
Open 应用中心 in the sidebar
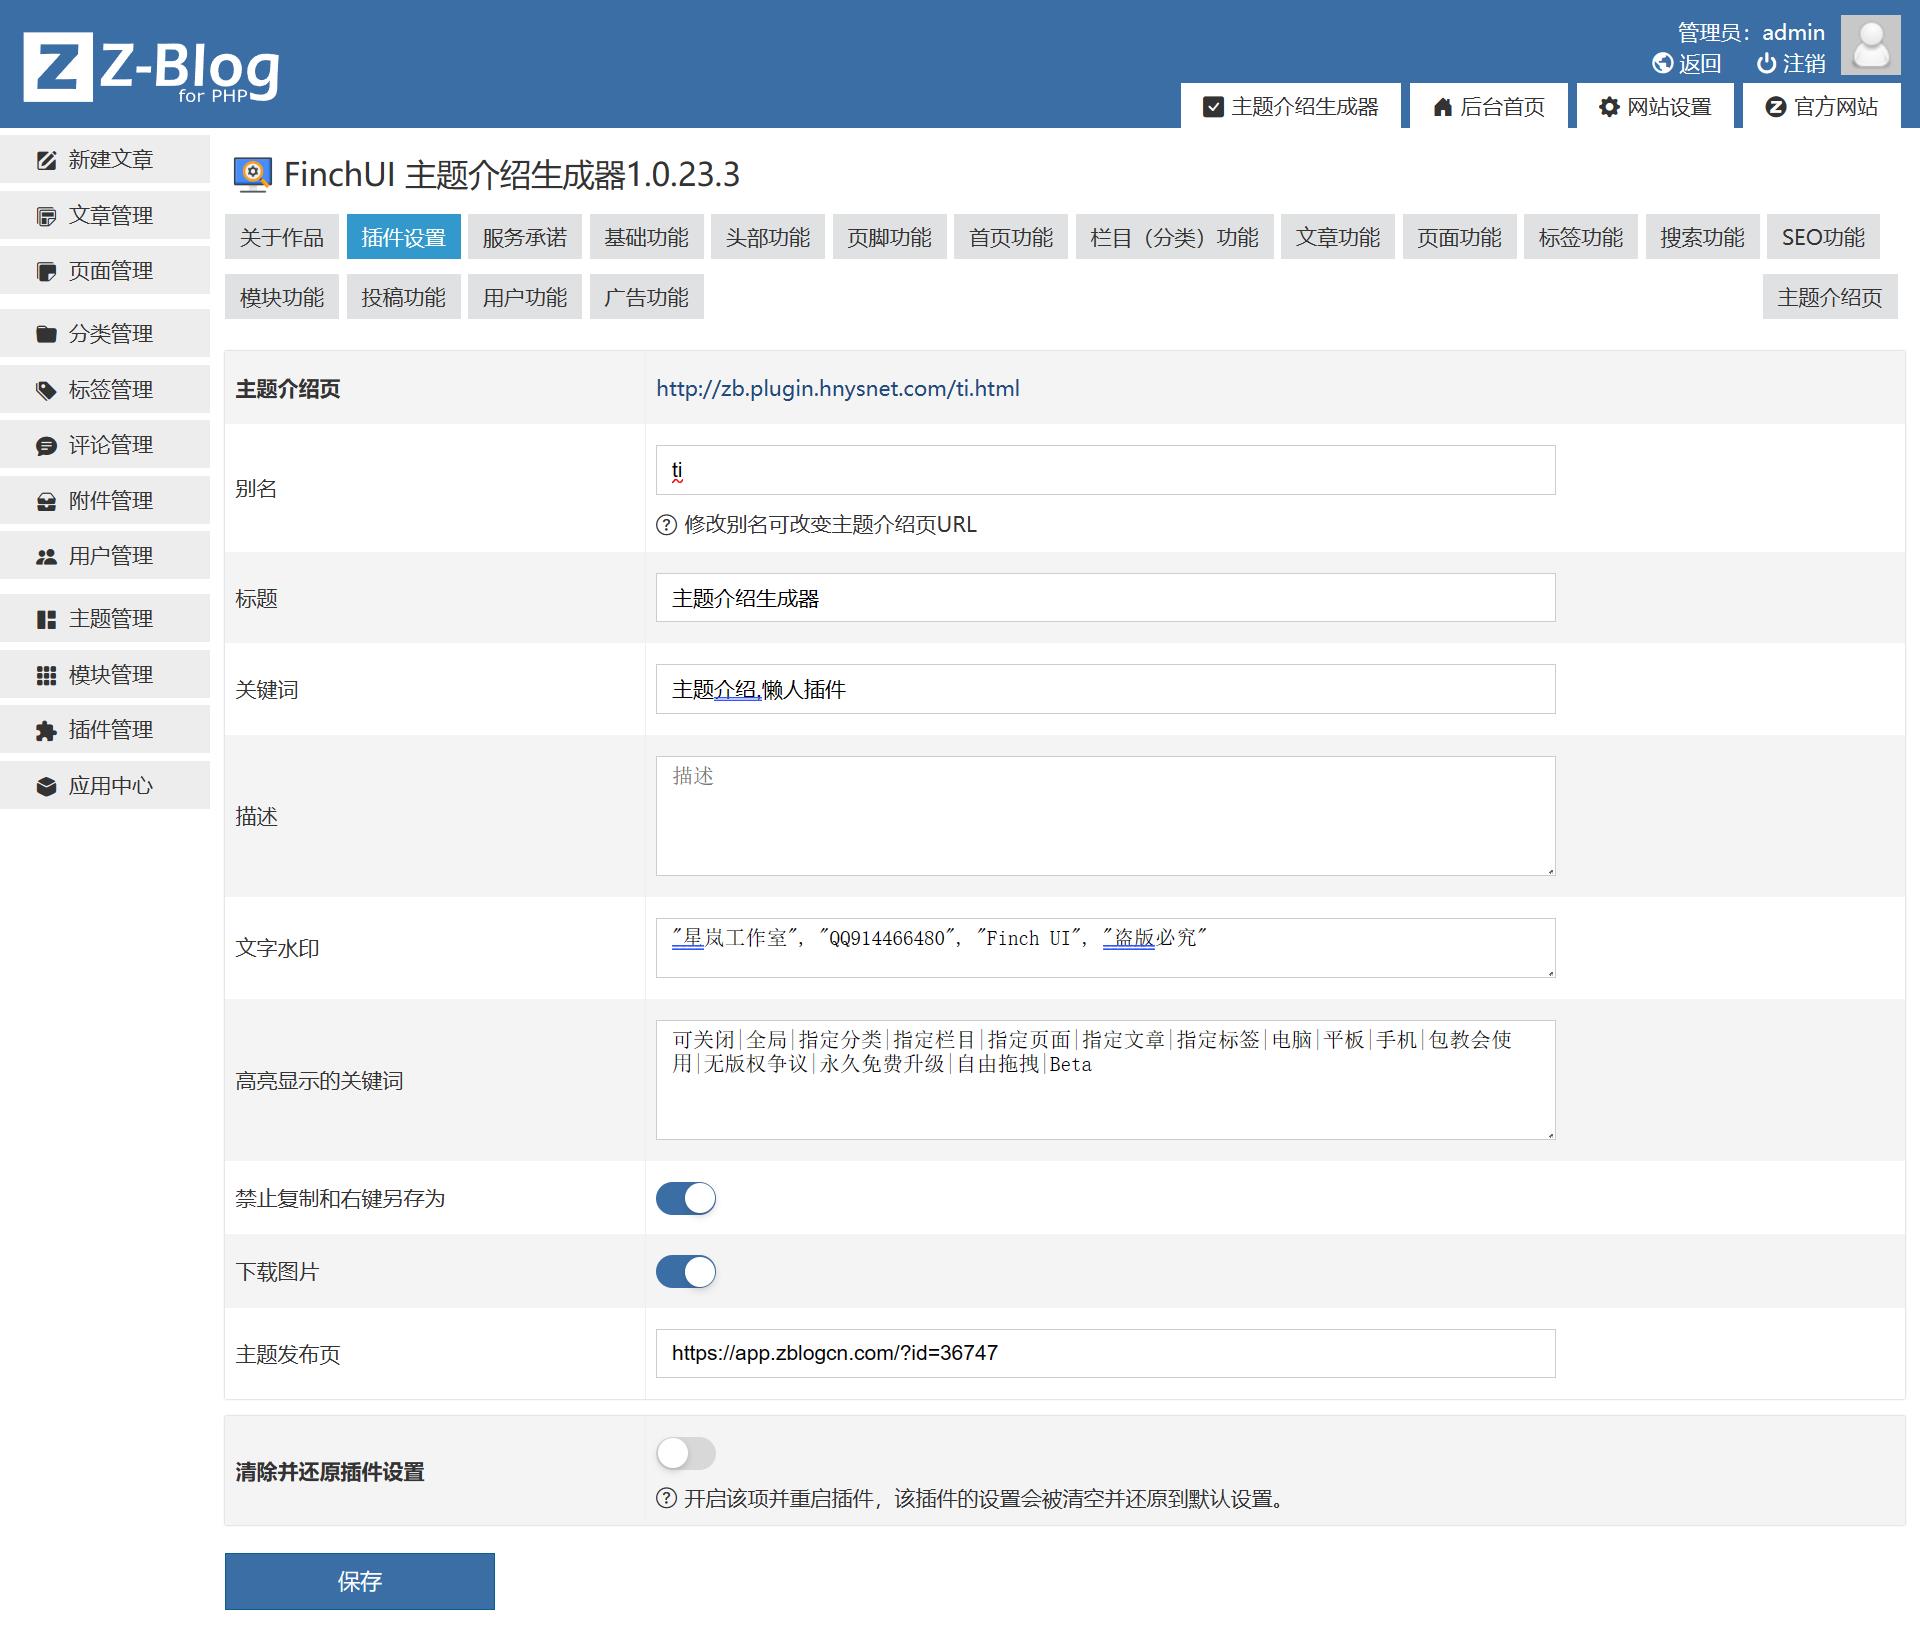pos(105,786)
